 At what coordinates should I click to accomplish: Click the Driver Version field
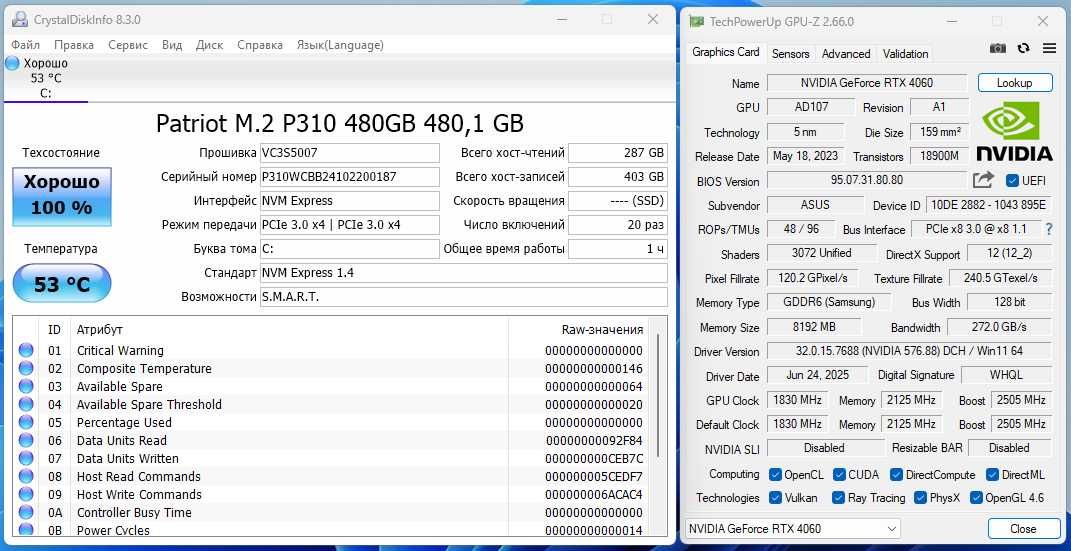pyautogui.click(x=909, y=351)
